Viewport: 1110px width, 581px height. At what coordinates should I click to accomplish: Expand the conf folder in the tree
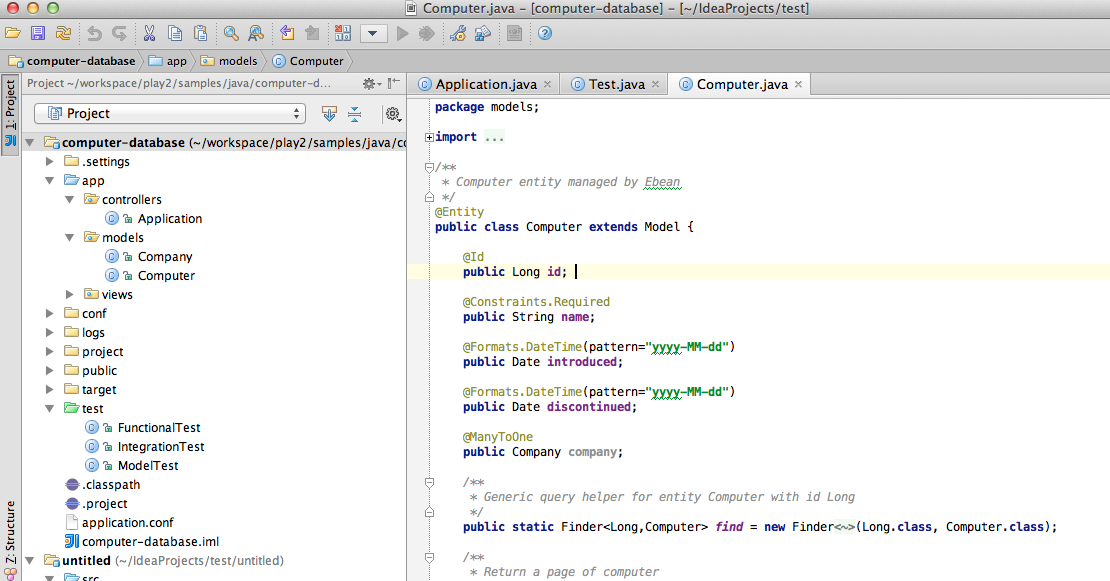tap(50, 313)
